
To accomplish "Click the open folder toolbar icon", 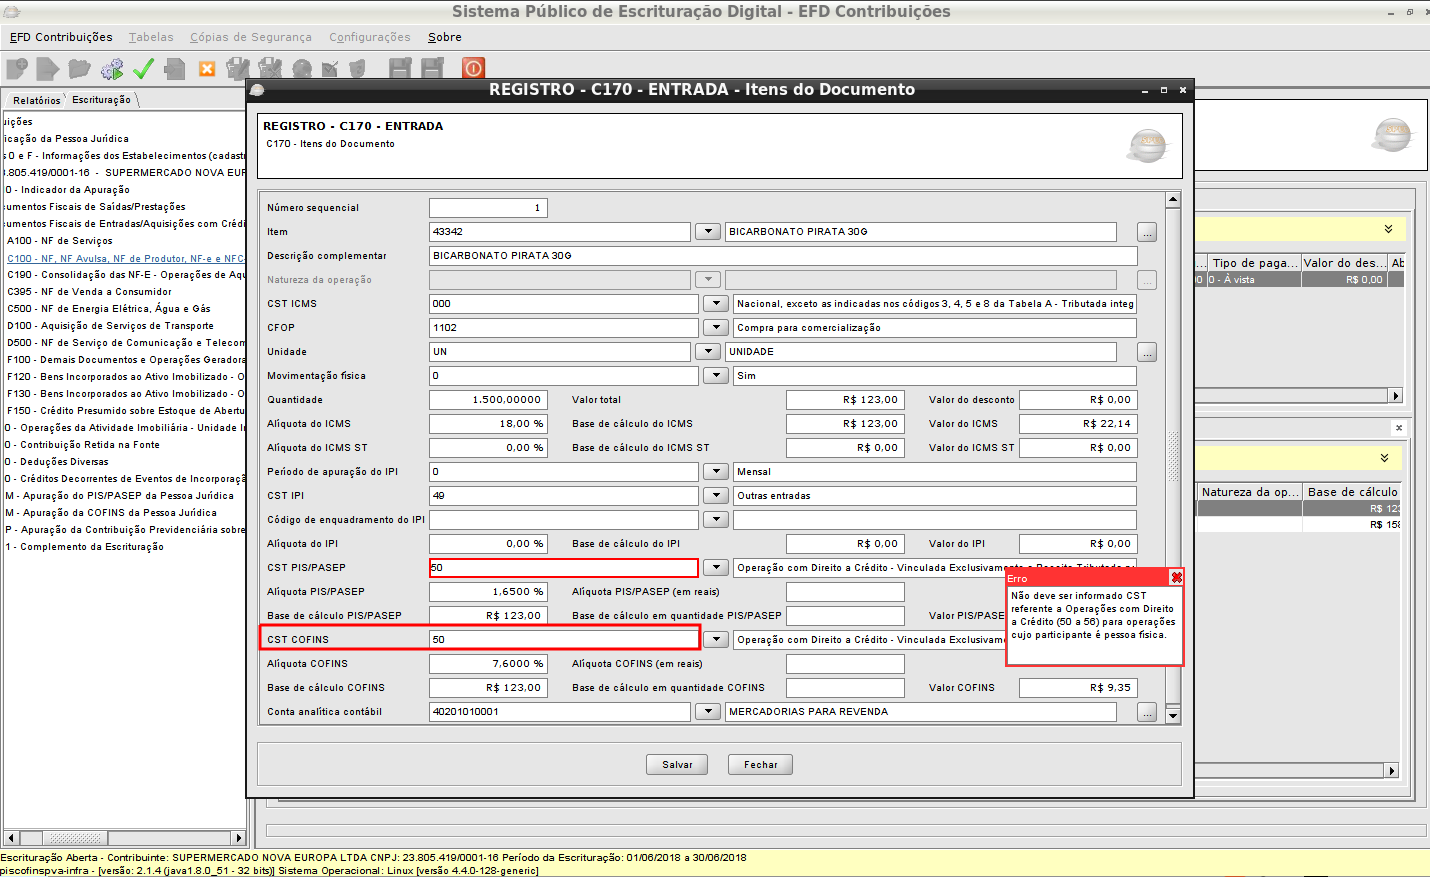I will pyautogui.click(x=79, y=68).
